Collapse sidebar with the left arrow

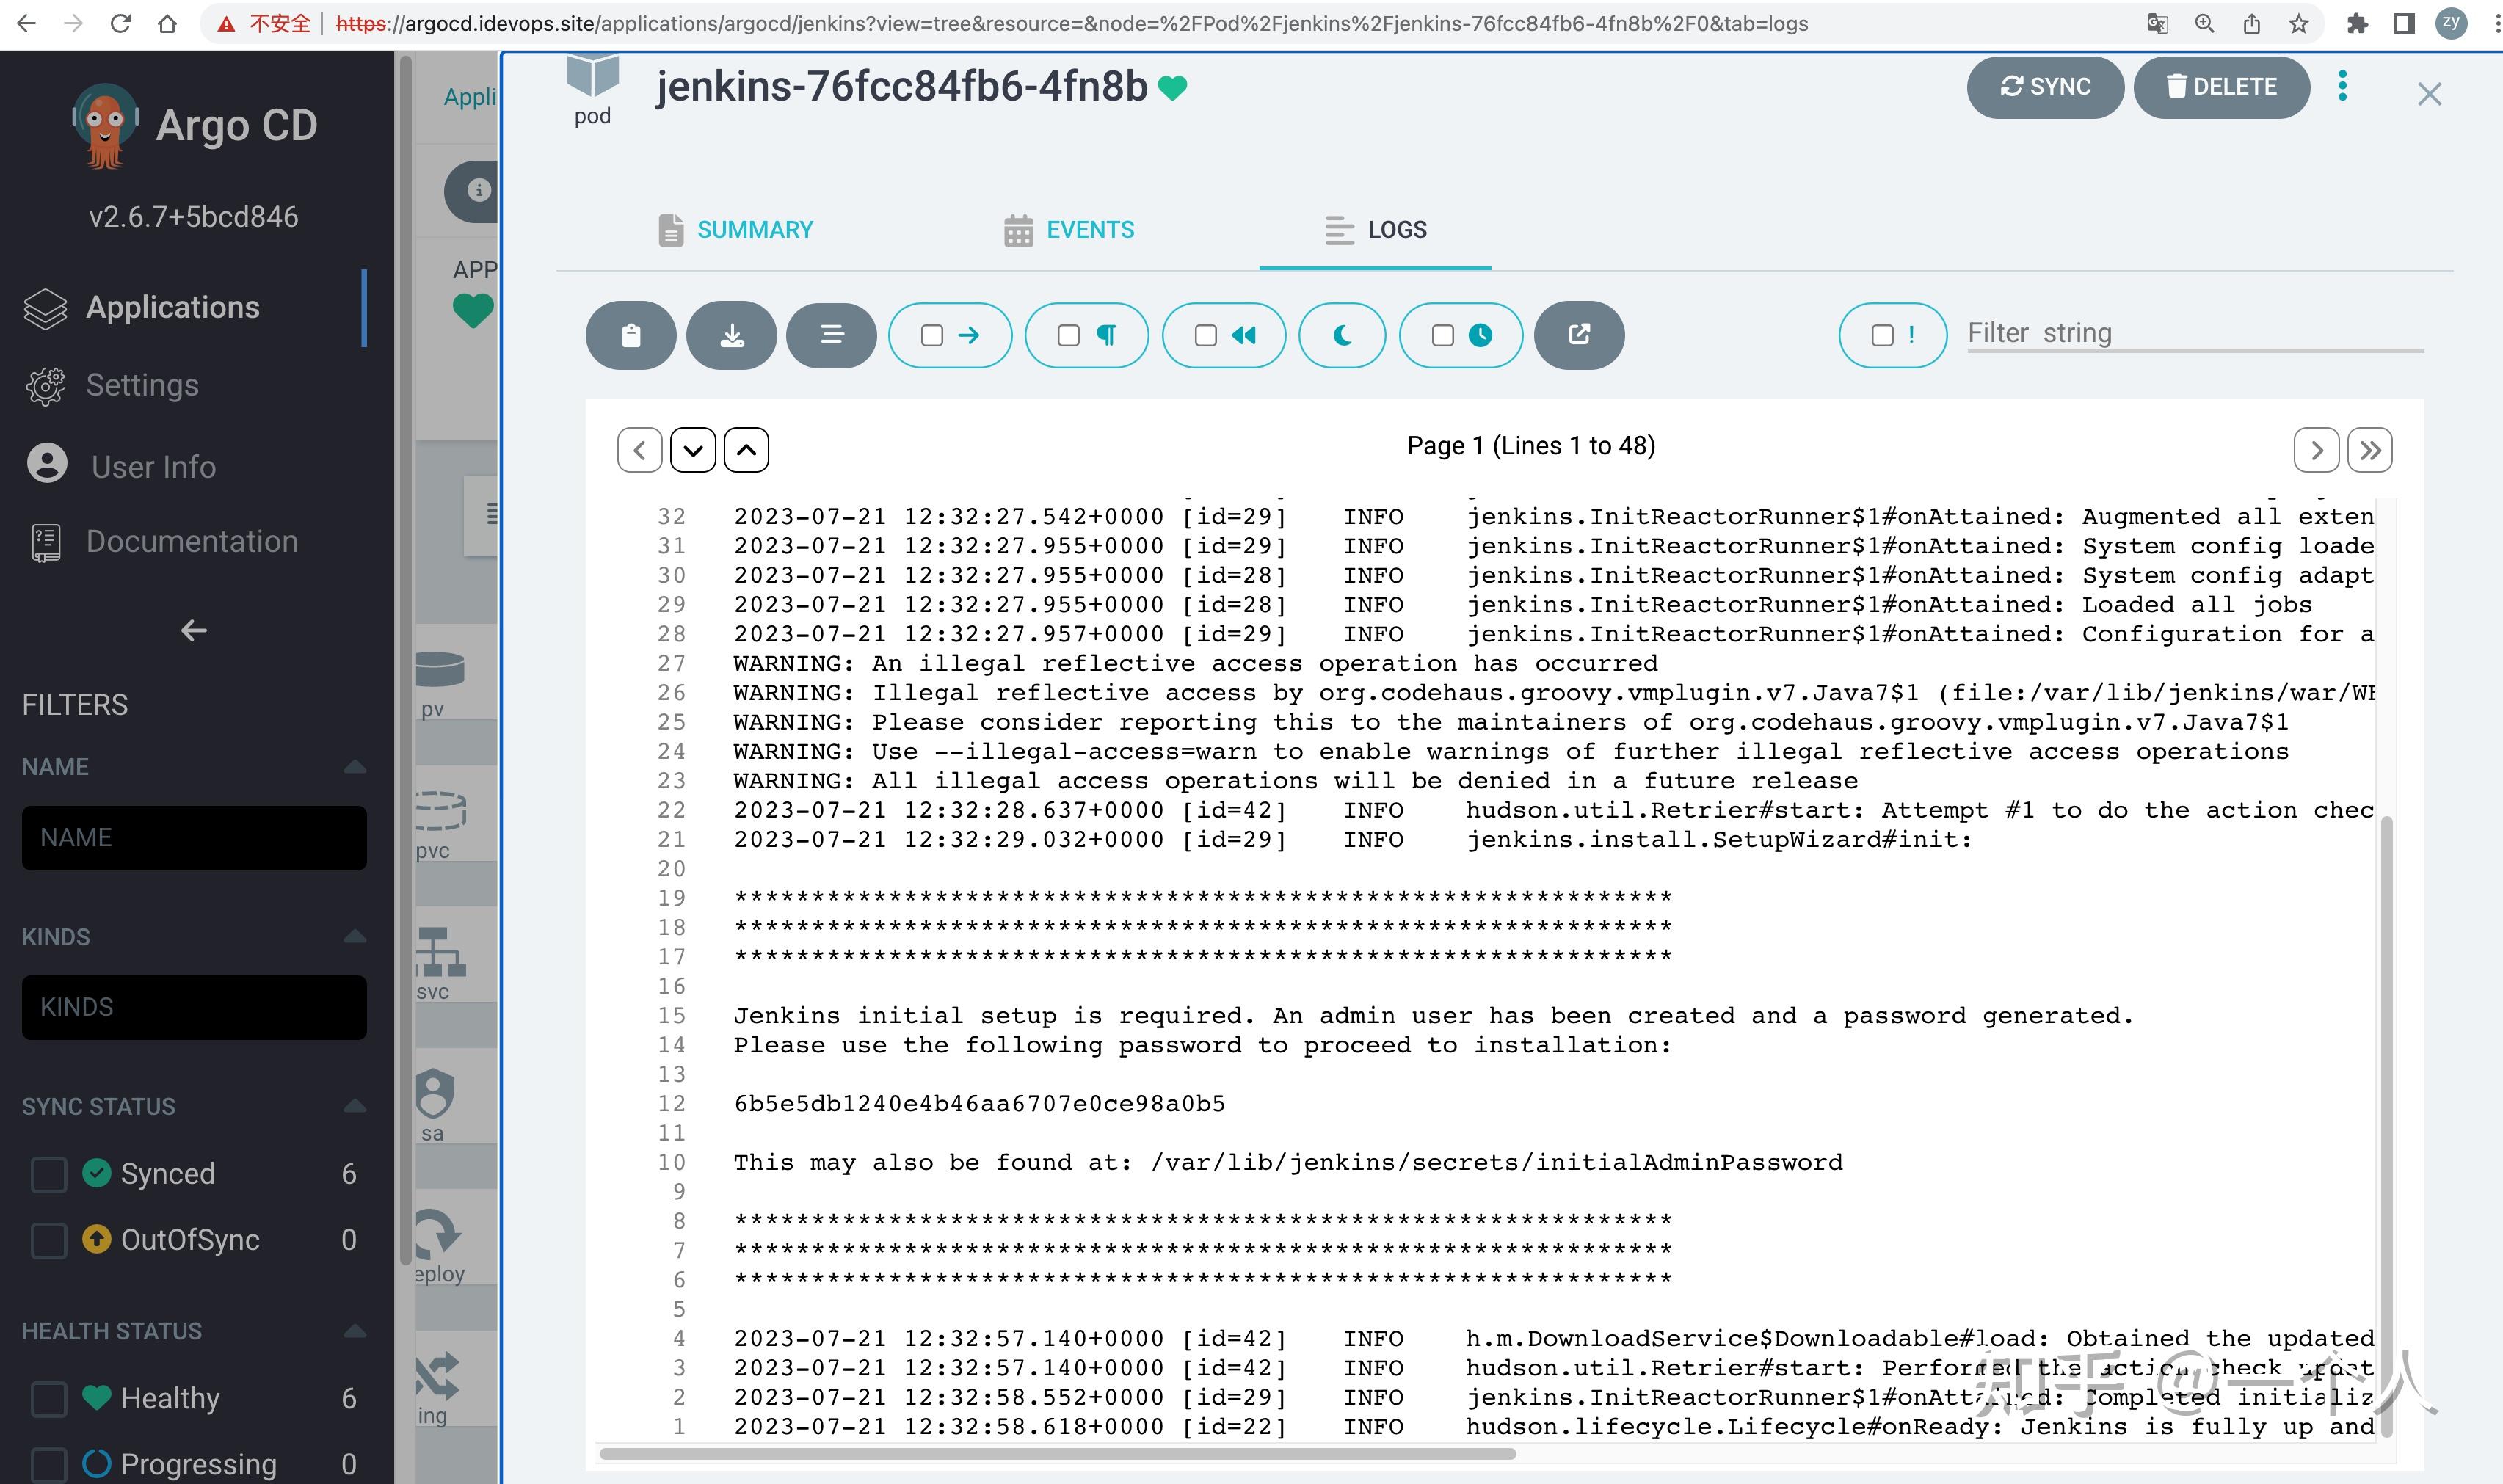(193, 630)
